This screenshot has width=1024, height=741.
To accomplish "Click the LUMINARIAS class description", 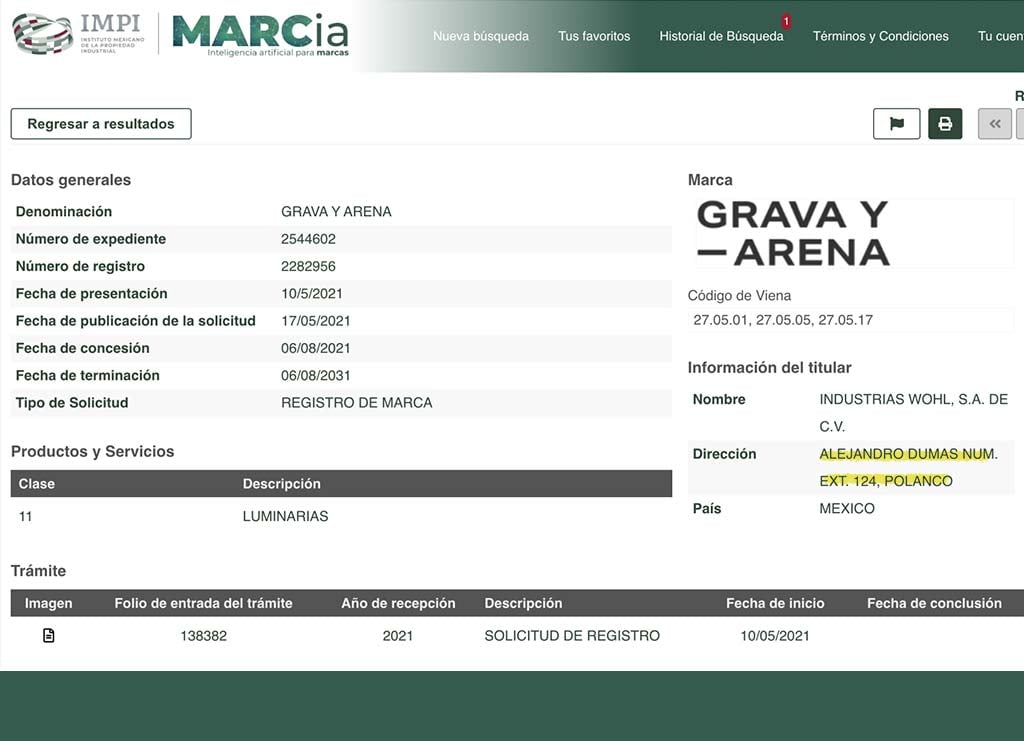I will 285,517.
